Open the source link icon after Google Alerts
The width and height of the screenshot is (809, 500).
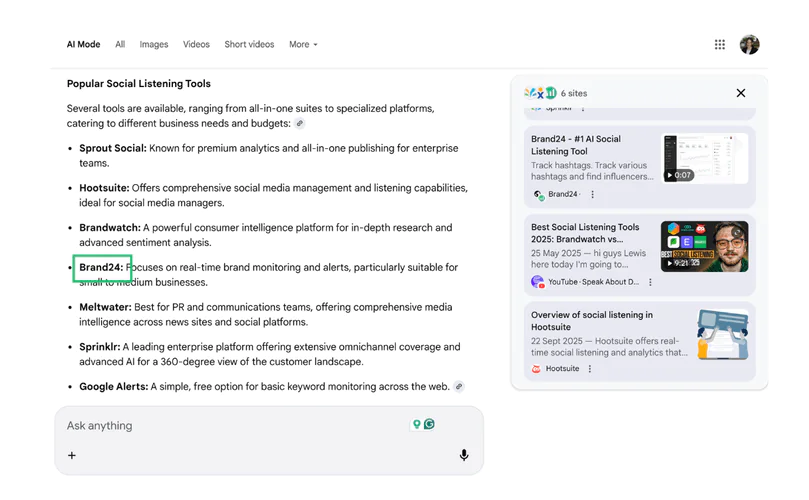459,387
